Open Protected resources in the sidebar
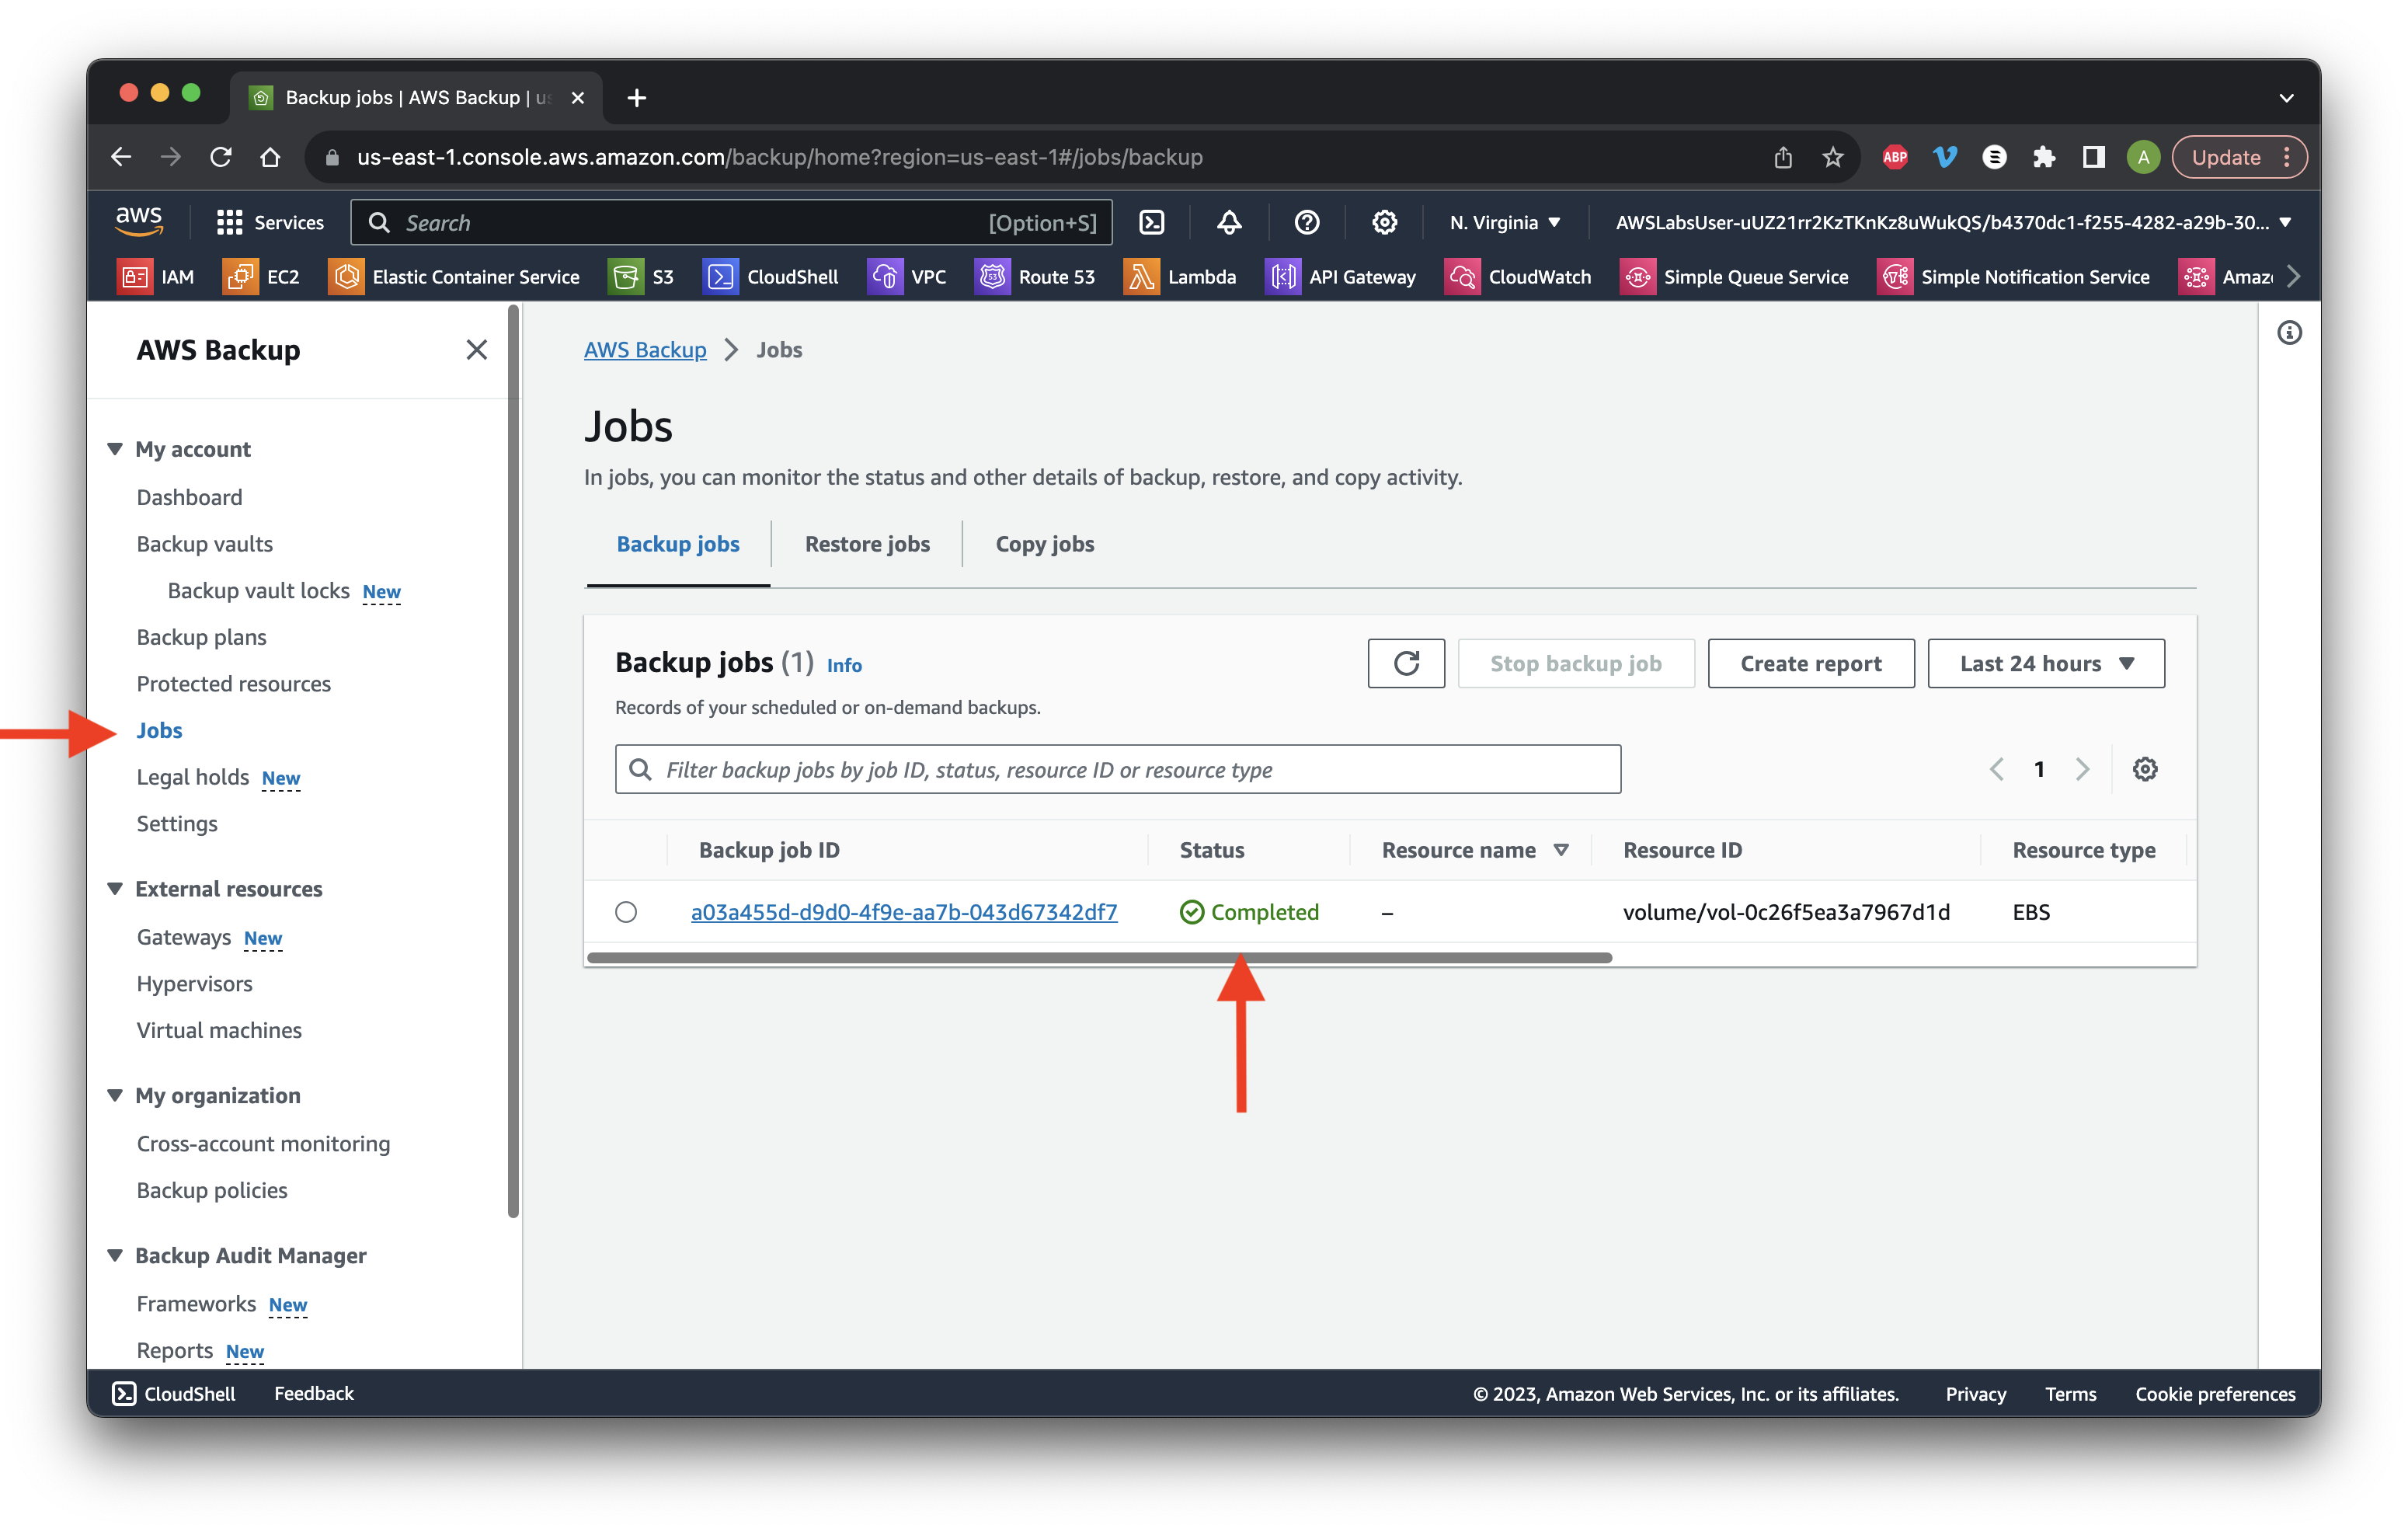This screenshot has width=2408, height=1532. 233,684
